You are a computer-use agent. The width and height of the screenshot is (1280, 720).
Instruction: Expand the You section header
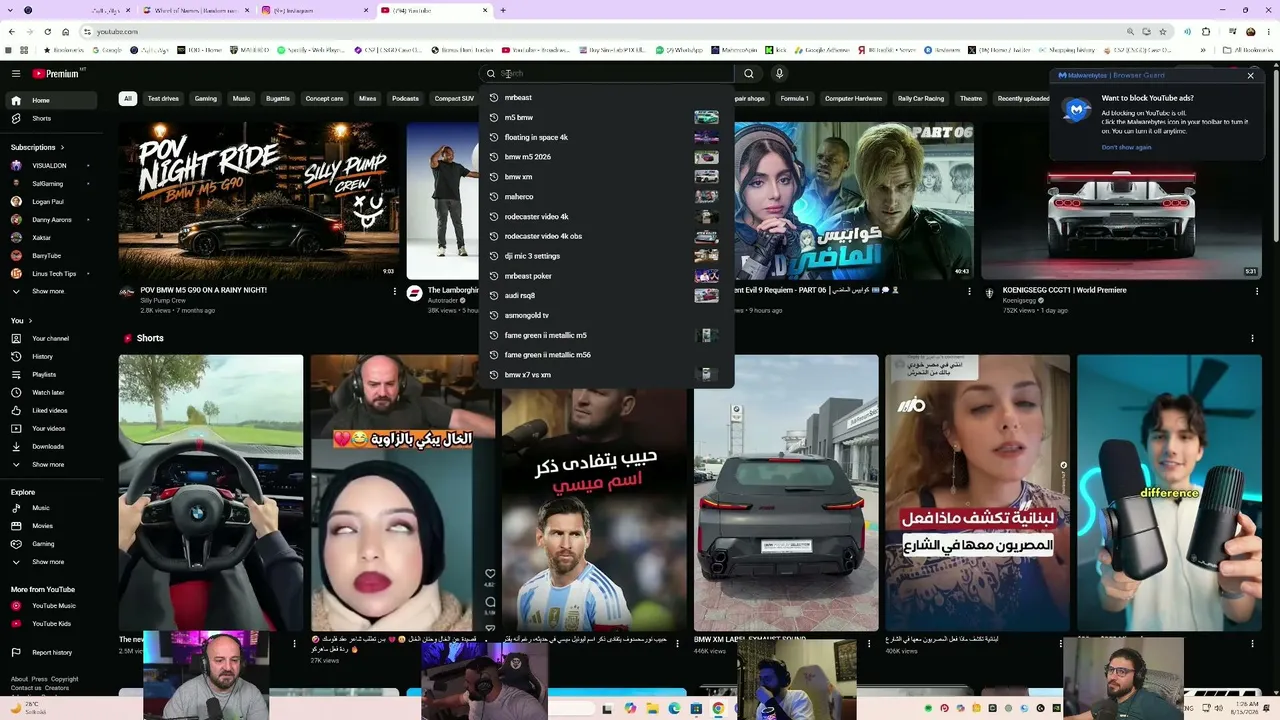tap(21, 320)
